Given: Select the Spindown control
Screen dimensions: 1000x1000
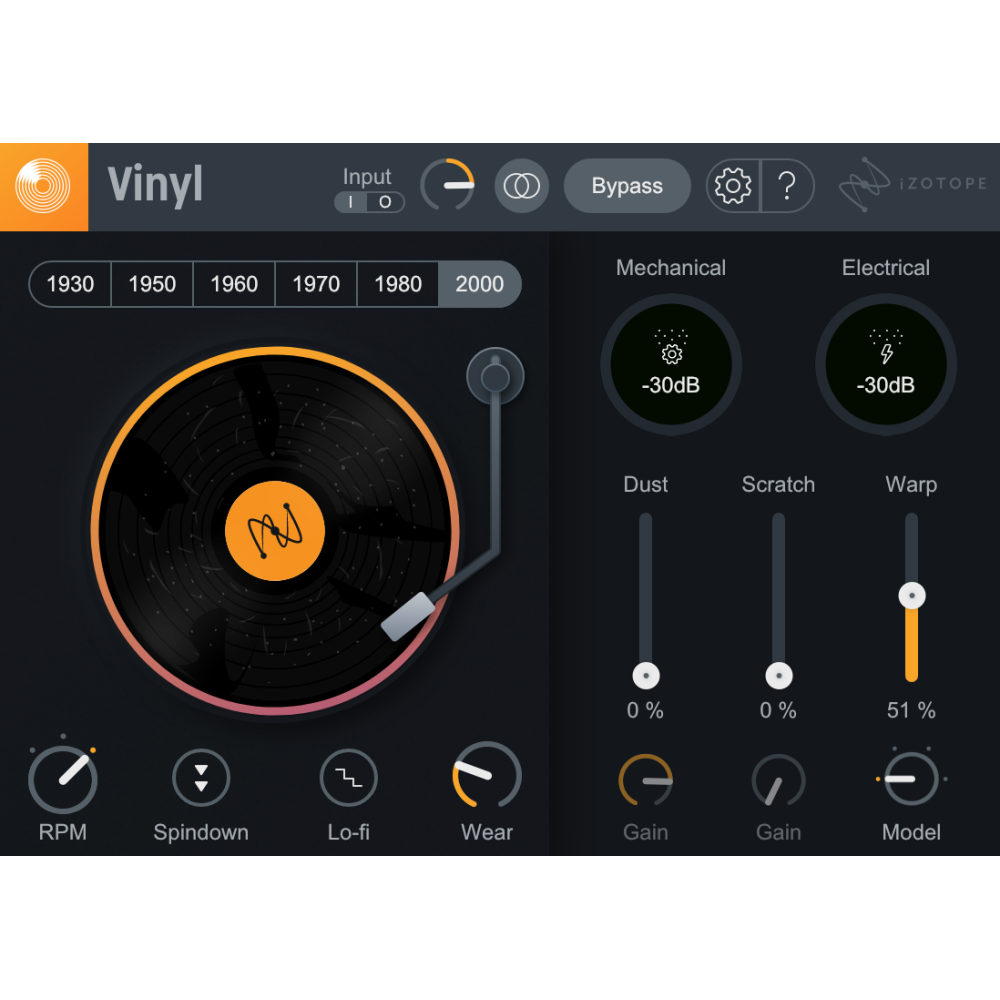Looking at the screenshot, I should tap(201, 778).
